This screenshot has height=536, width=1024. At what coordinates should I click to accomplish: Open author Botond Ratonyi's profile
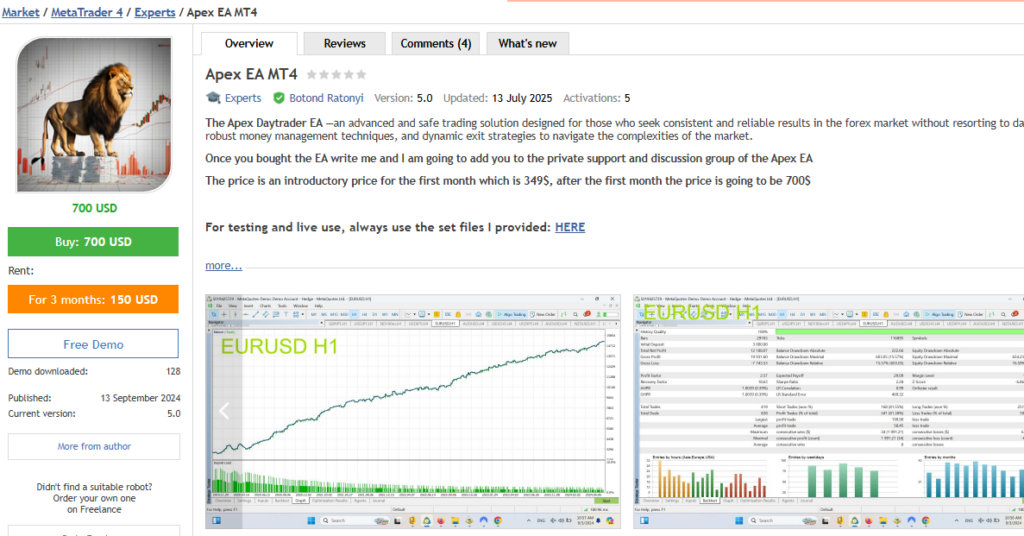coord(326,98)
